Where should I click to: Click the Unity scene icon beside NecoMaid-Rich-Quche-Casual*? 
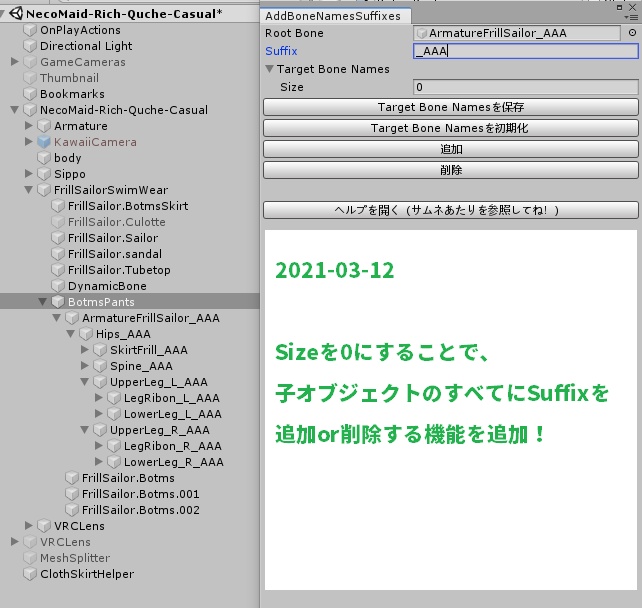pos(16,14)
